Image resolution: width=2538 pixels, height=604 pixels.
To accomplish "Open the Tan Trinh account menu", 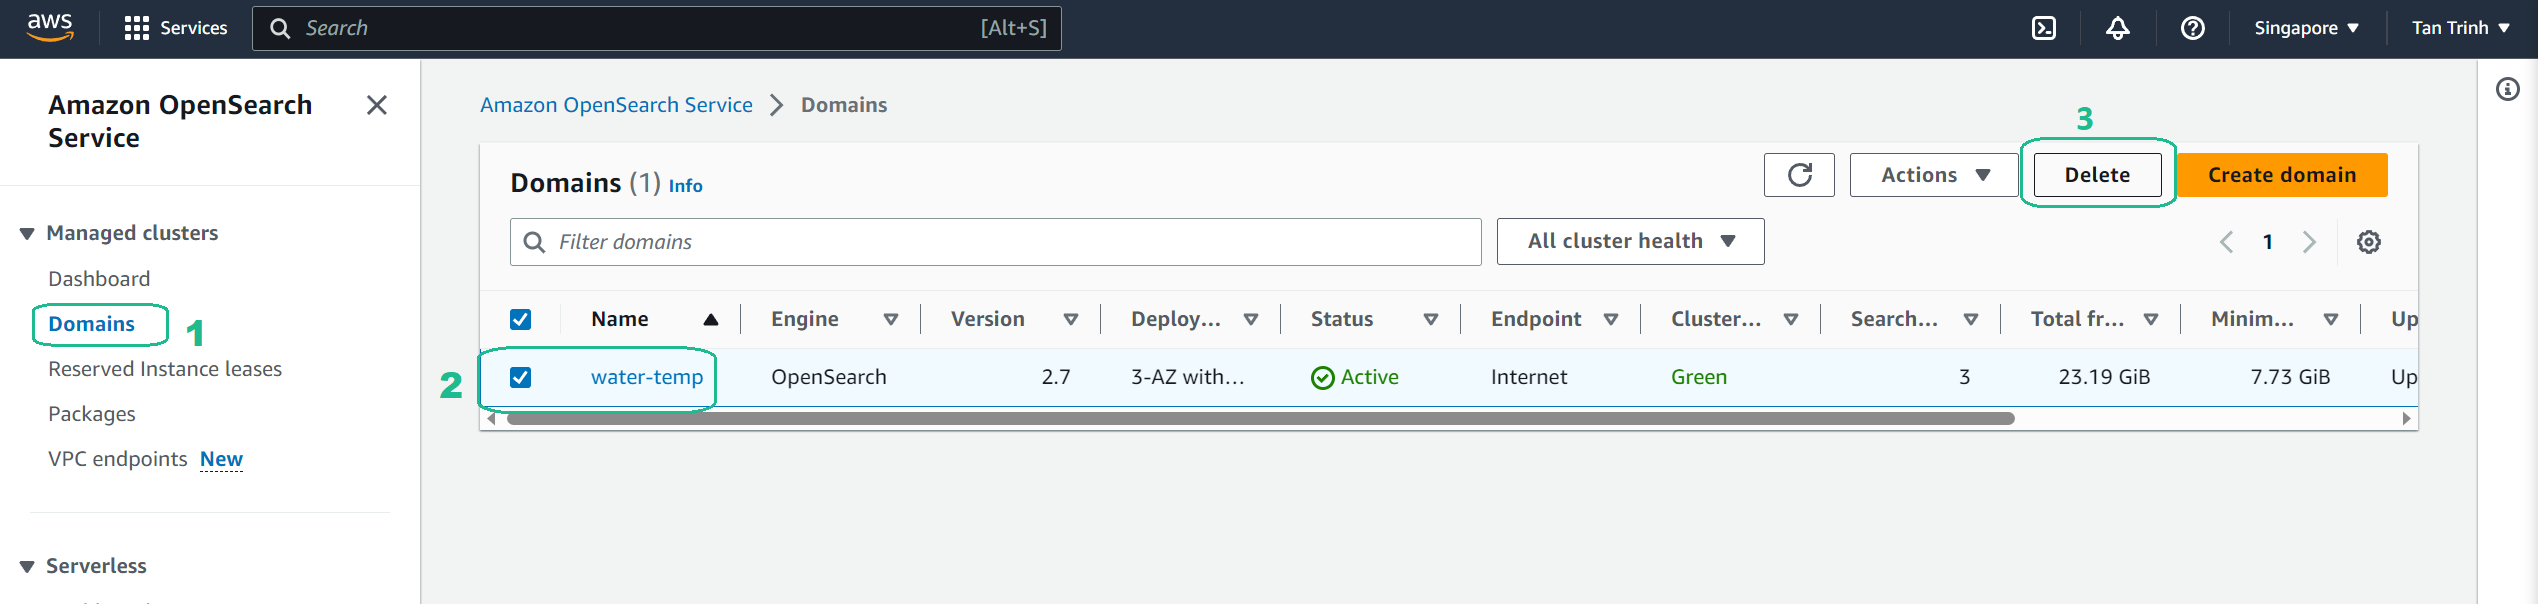I will tap(2460, 28).
